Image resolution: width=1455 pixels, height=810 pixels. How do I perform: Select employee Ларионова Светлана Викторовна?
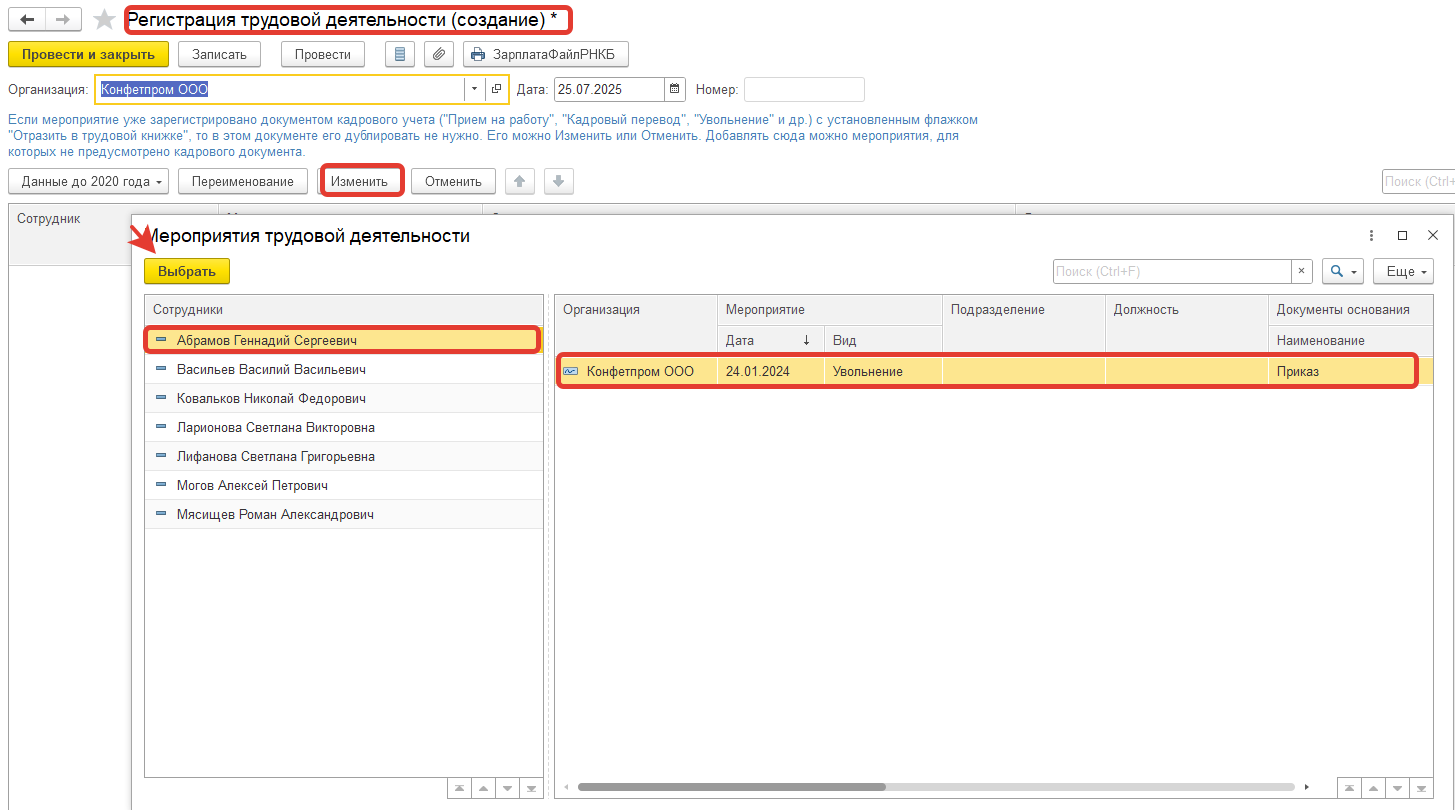point(275,427)
